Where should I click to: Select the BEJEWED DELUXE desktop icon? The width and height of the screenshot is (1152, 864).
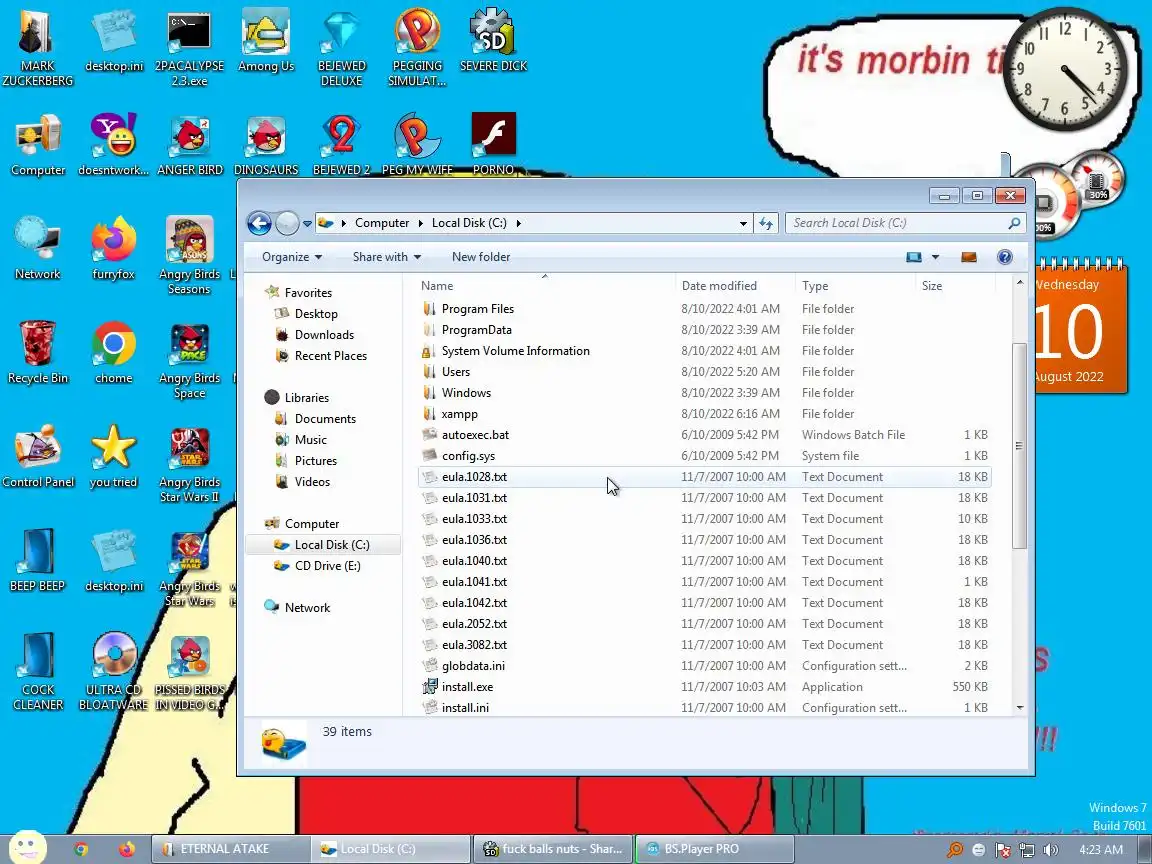point(342,48)
